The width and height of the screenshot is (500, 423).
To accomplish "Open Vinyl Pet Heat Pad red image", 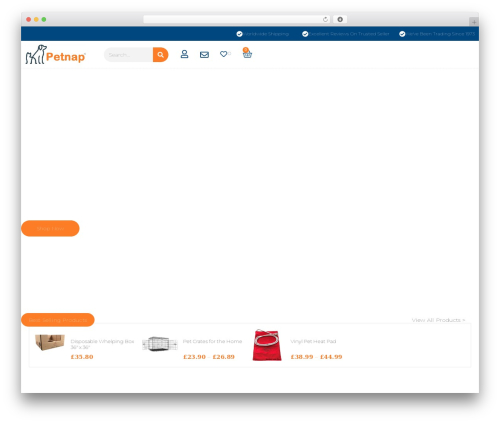I will [267, 345].
